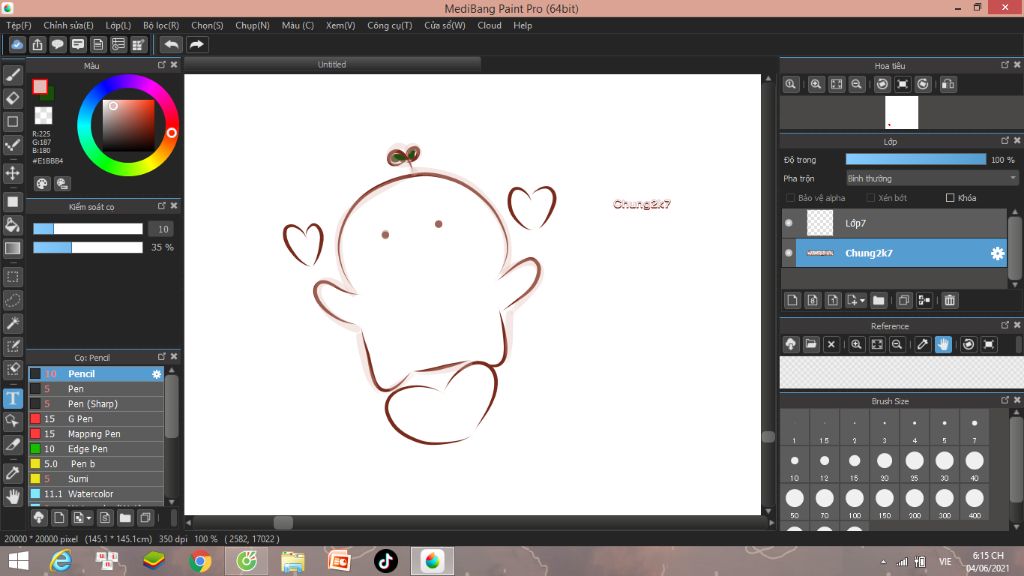Select the Brush tool in left toolbar

point(12,75)
